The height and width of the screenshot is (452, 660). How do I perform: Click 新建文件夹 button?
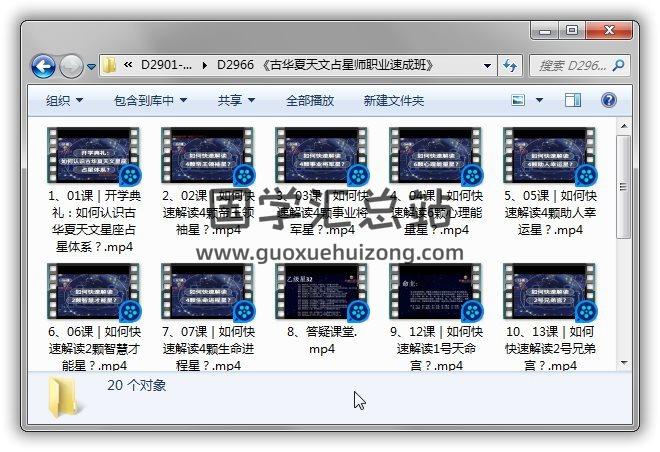[x=394, y=100]
